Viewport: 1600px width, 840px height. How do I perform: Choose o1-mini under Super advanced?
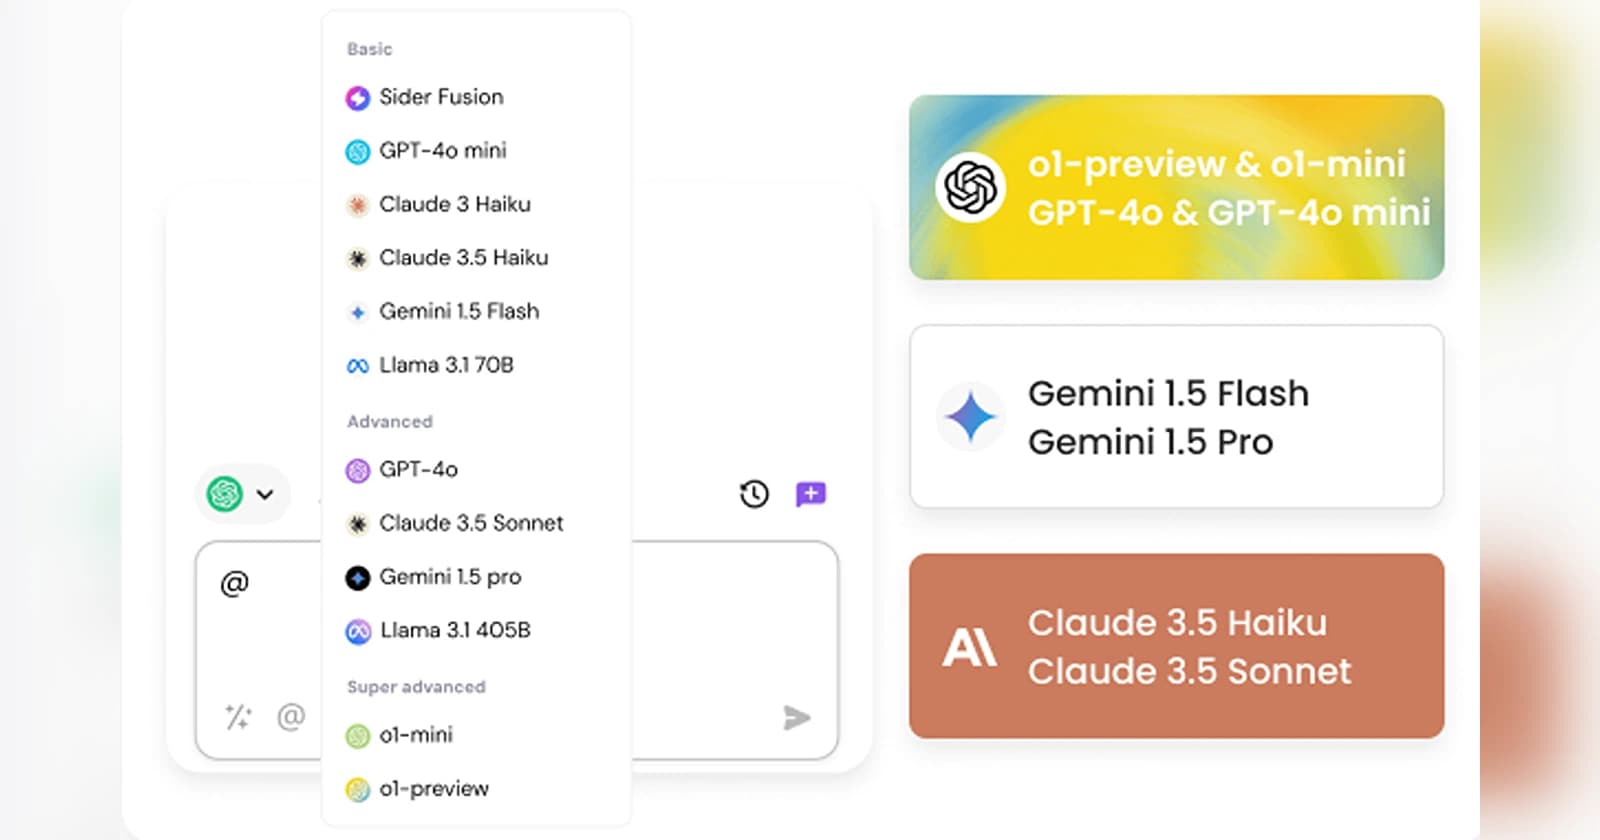click(416, 735)
